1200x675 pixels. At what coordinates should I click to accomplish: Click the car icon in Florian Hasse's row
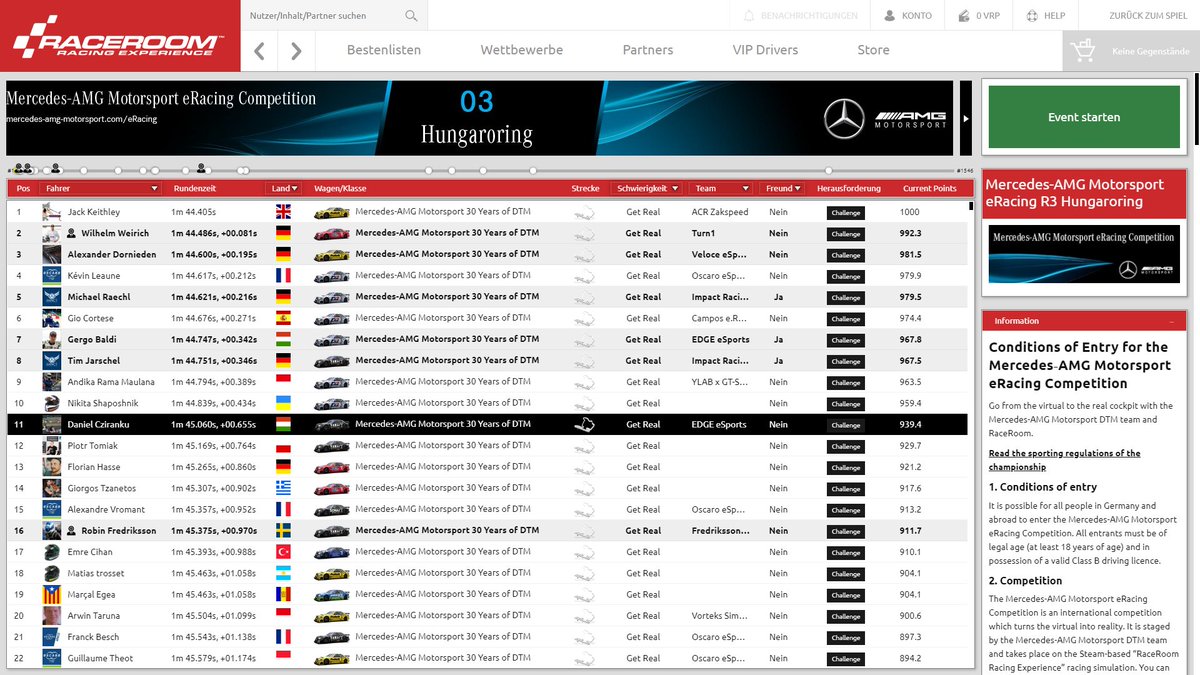coord(331,467)
